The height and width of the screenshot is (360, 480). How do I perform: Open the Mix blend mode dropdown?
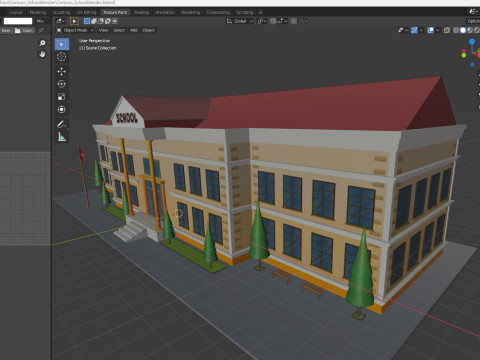point(41,21)
